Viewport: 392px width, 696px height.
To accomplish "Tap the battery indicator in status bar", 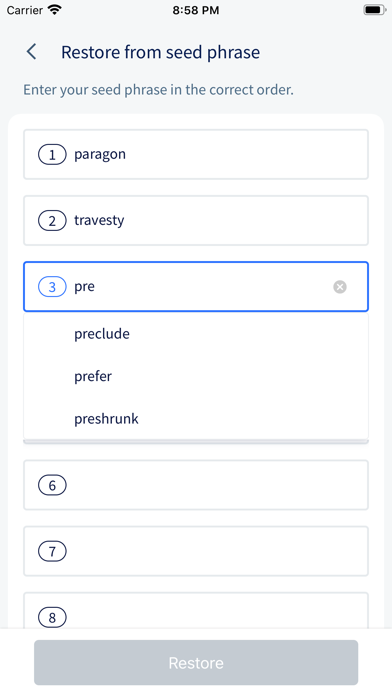I will (374, 10).
